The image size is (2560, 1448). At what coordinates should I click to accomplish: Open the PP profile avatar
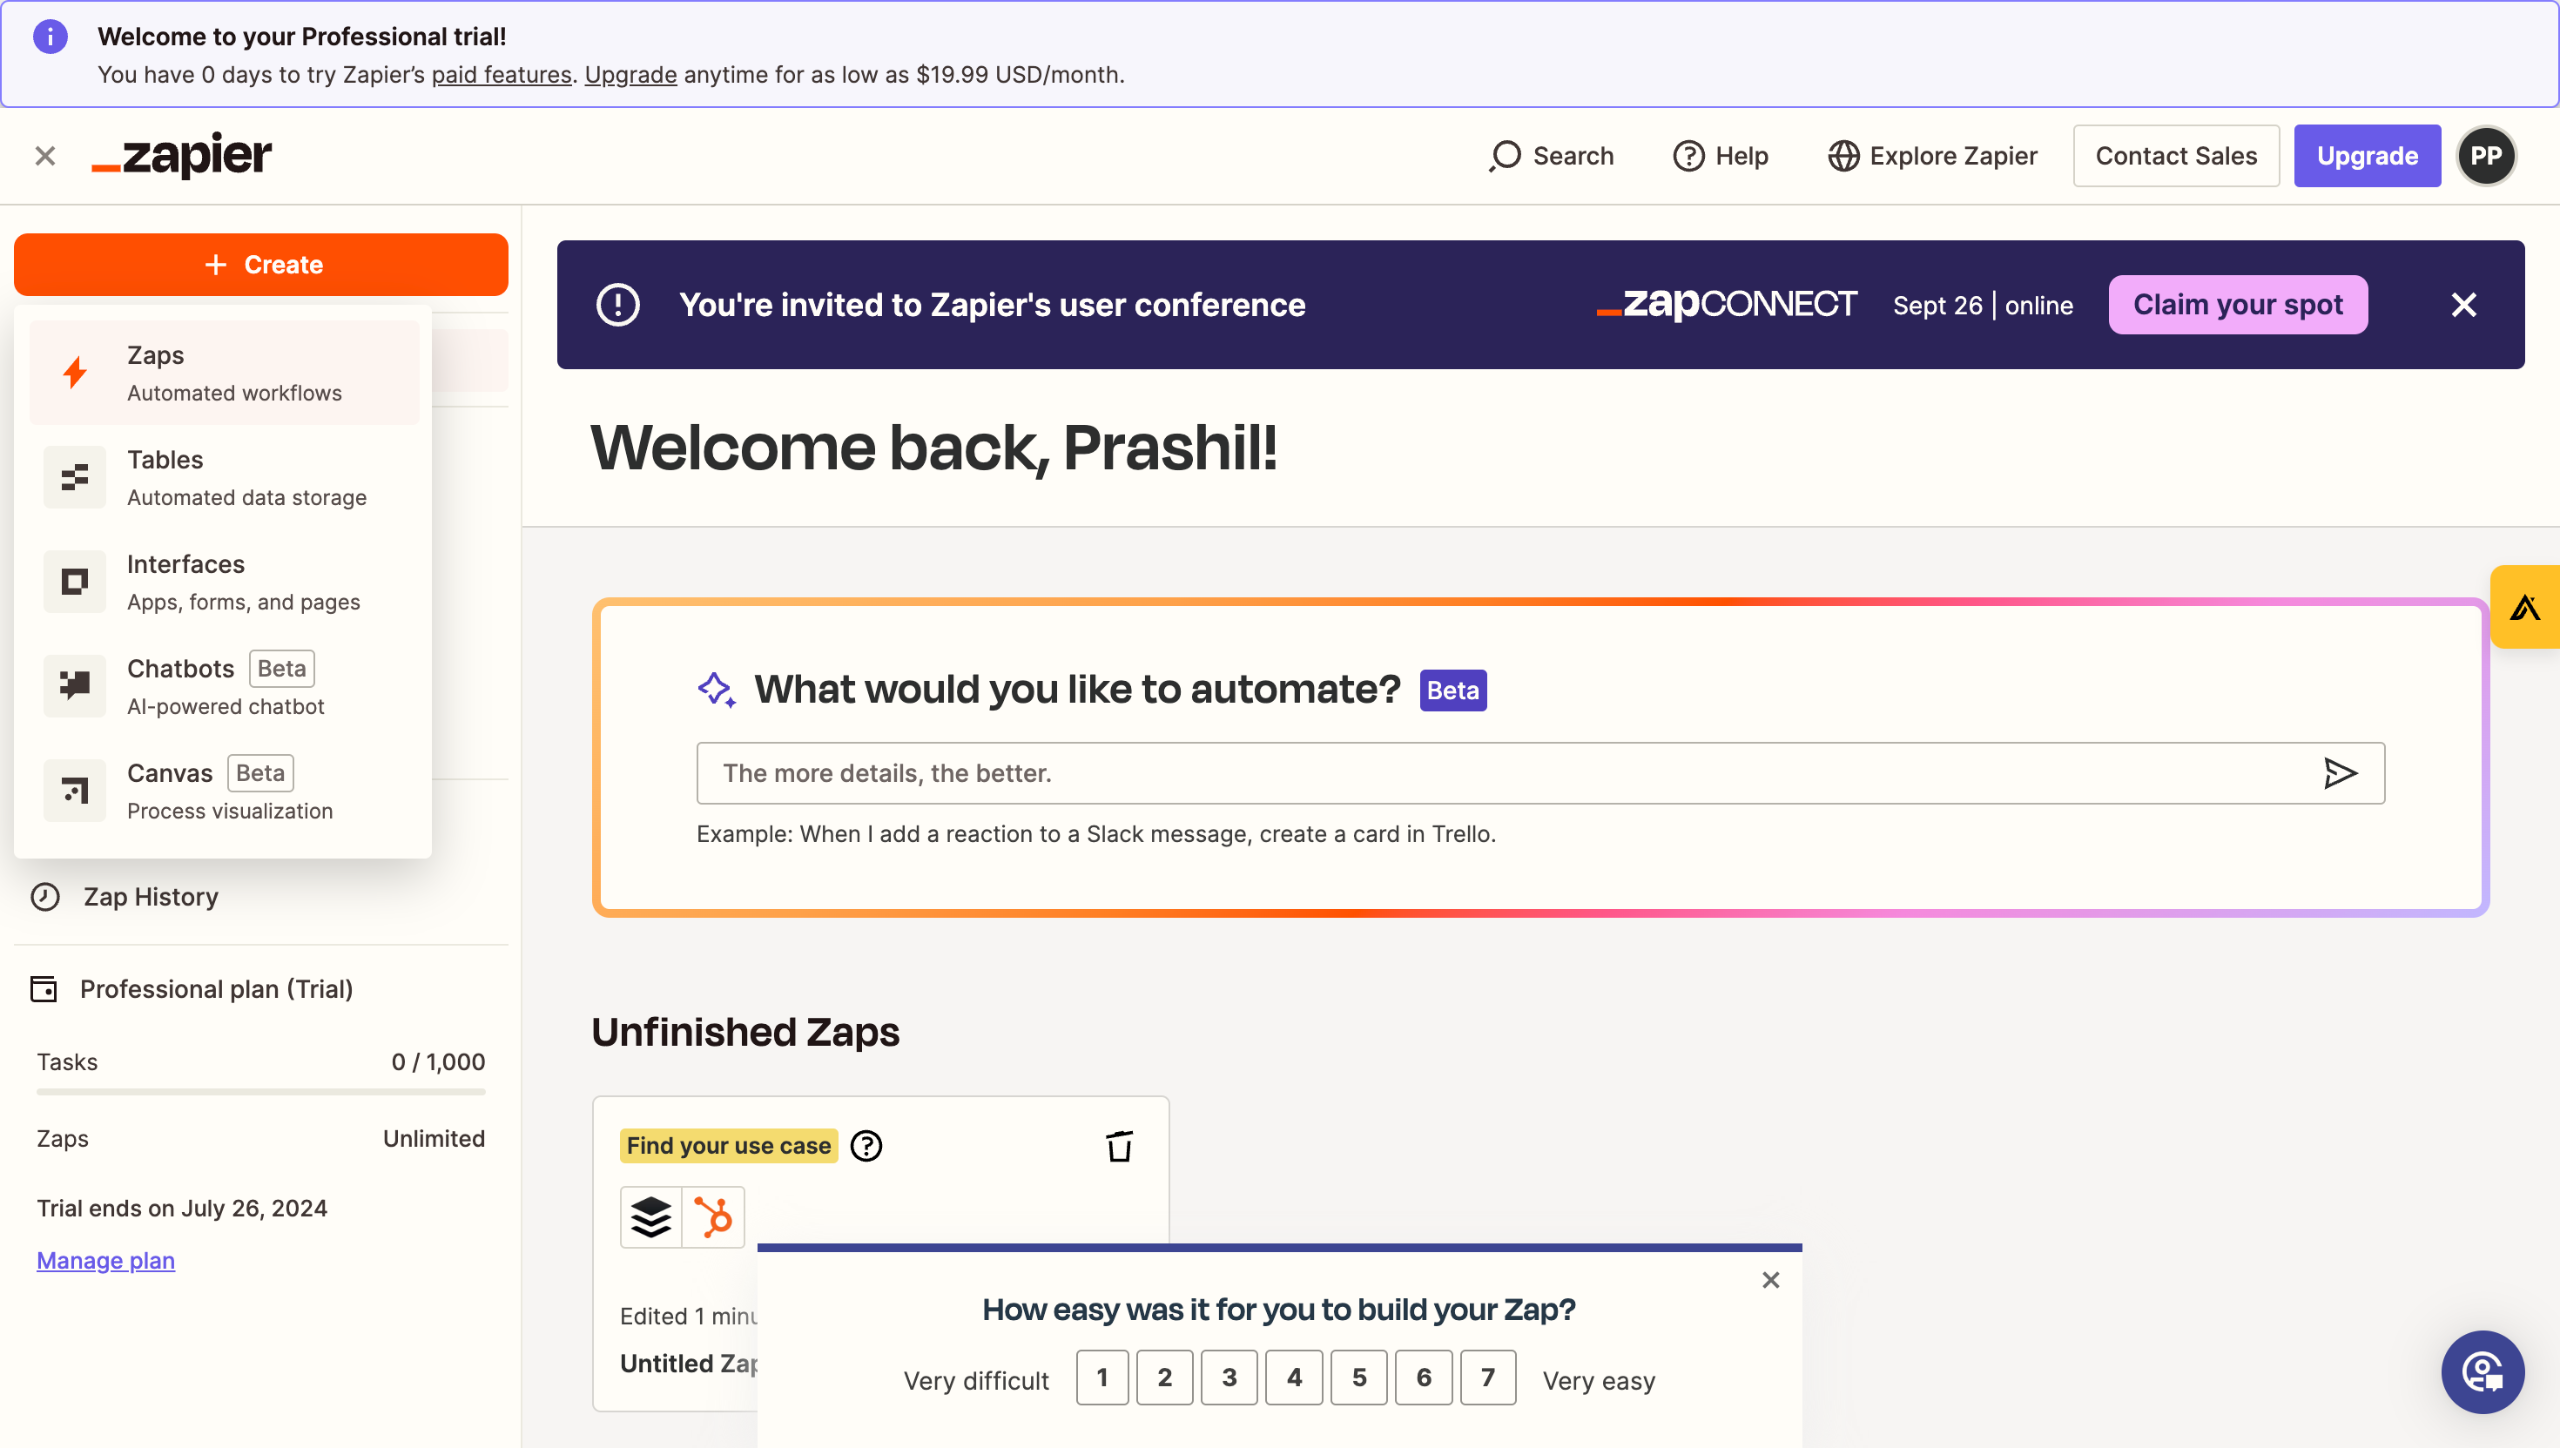coord(2485,156)
